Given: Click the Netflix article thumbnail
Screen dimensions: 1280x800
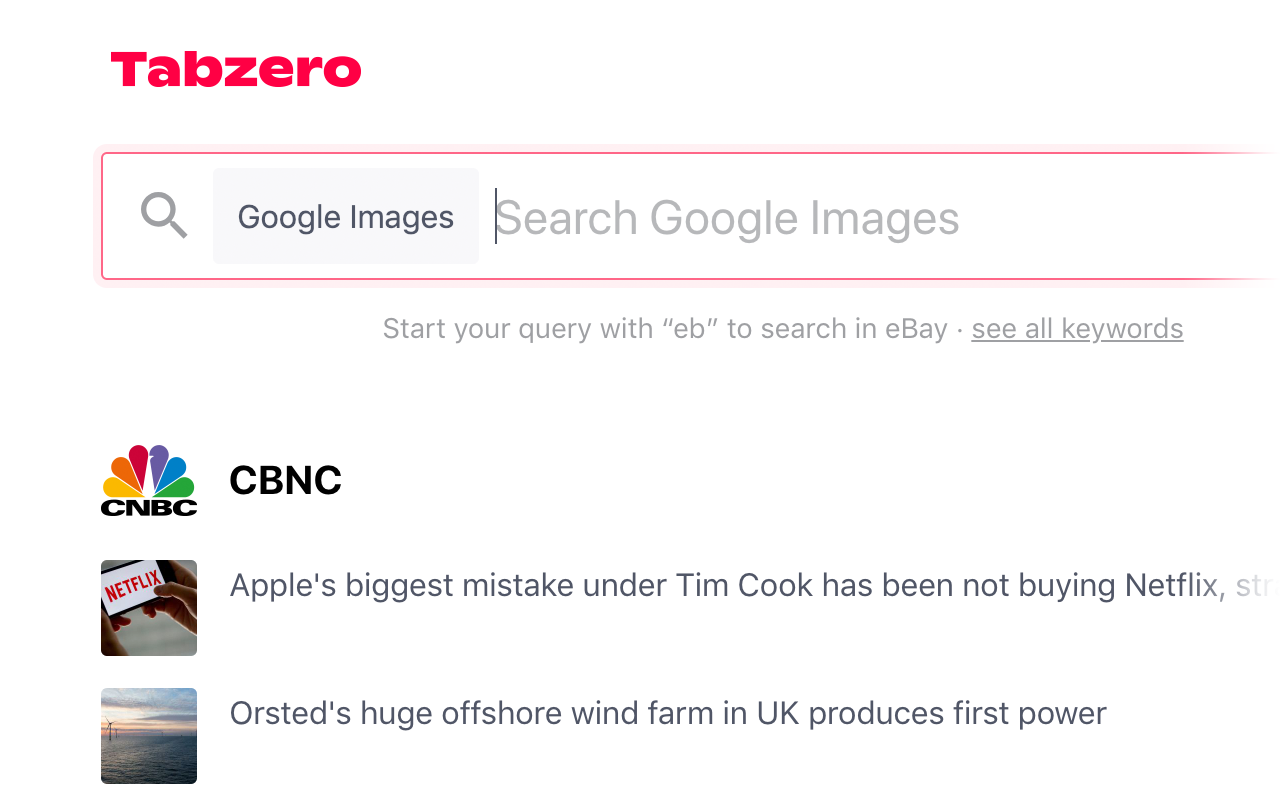Looking at the screenshot, I should [148, 607].
